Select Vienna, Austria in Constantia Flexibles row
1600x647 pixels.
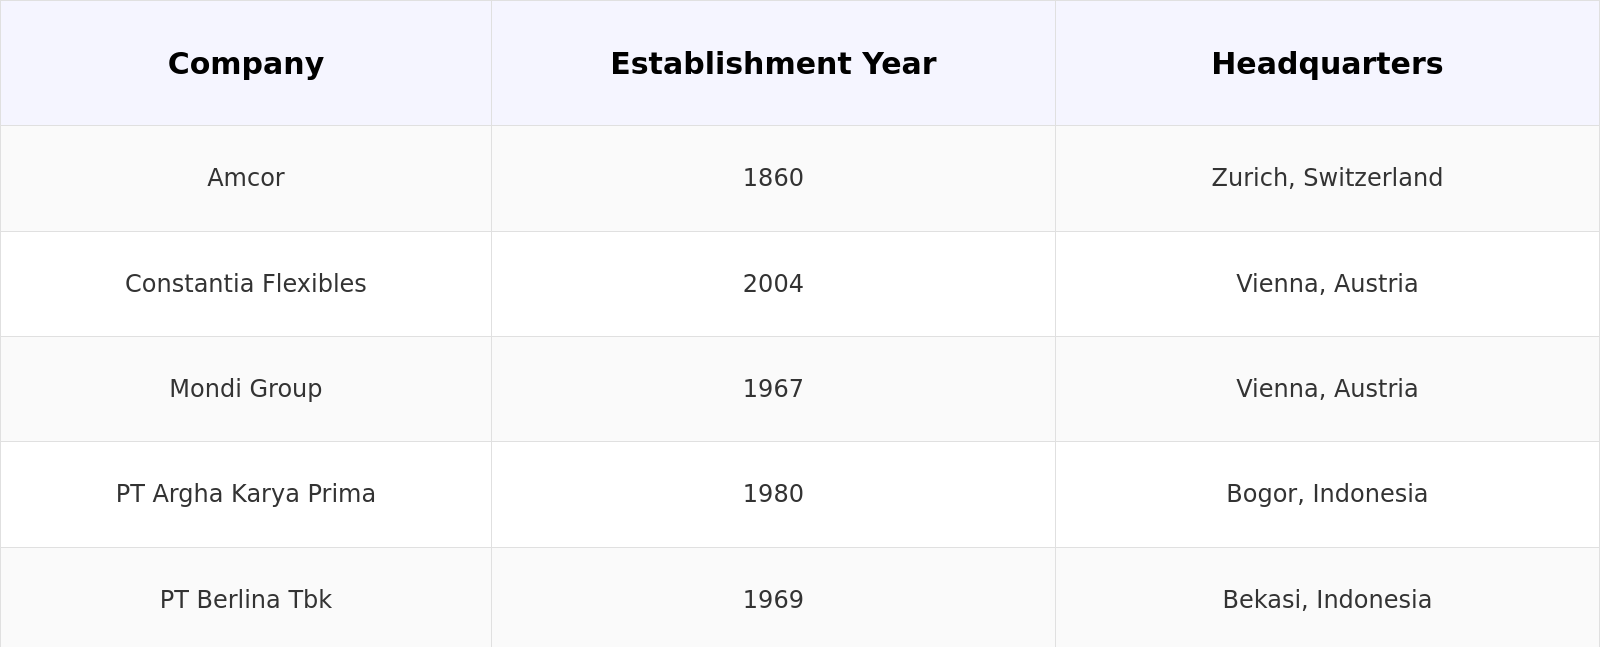[x=1327, y=284]
